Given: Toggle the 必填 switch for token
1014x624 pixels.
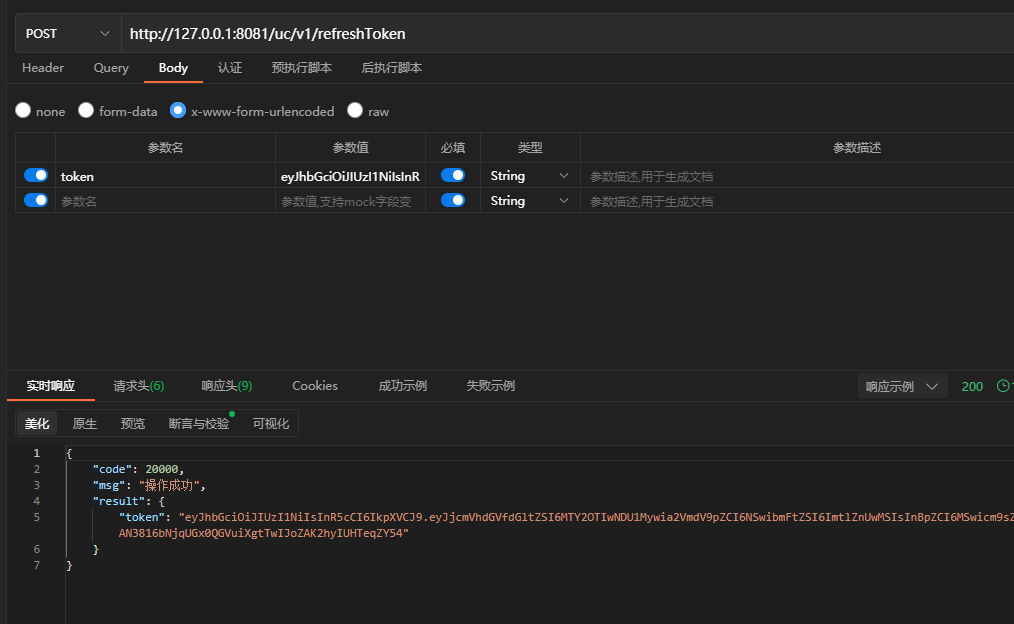Looking at the screenshot, I should 453,175.
